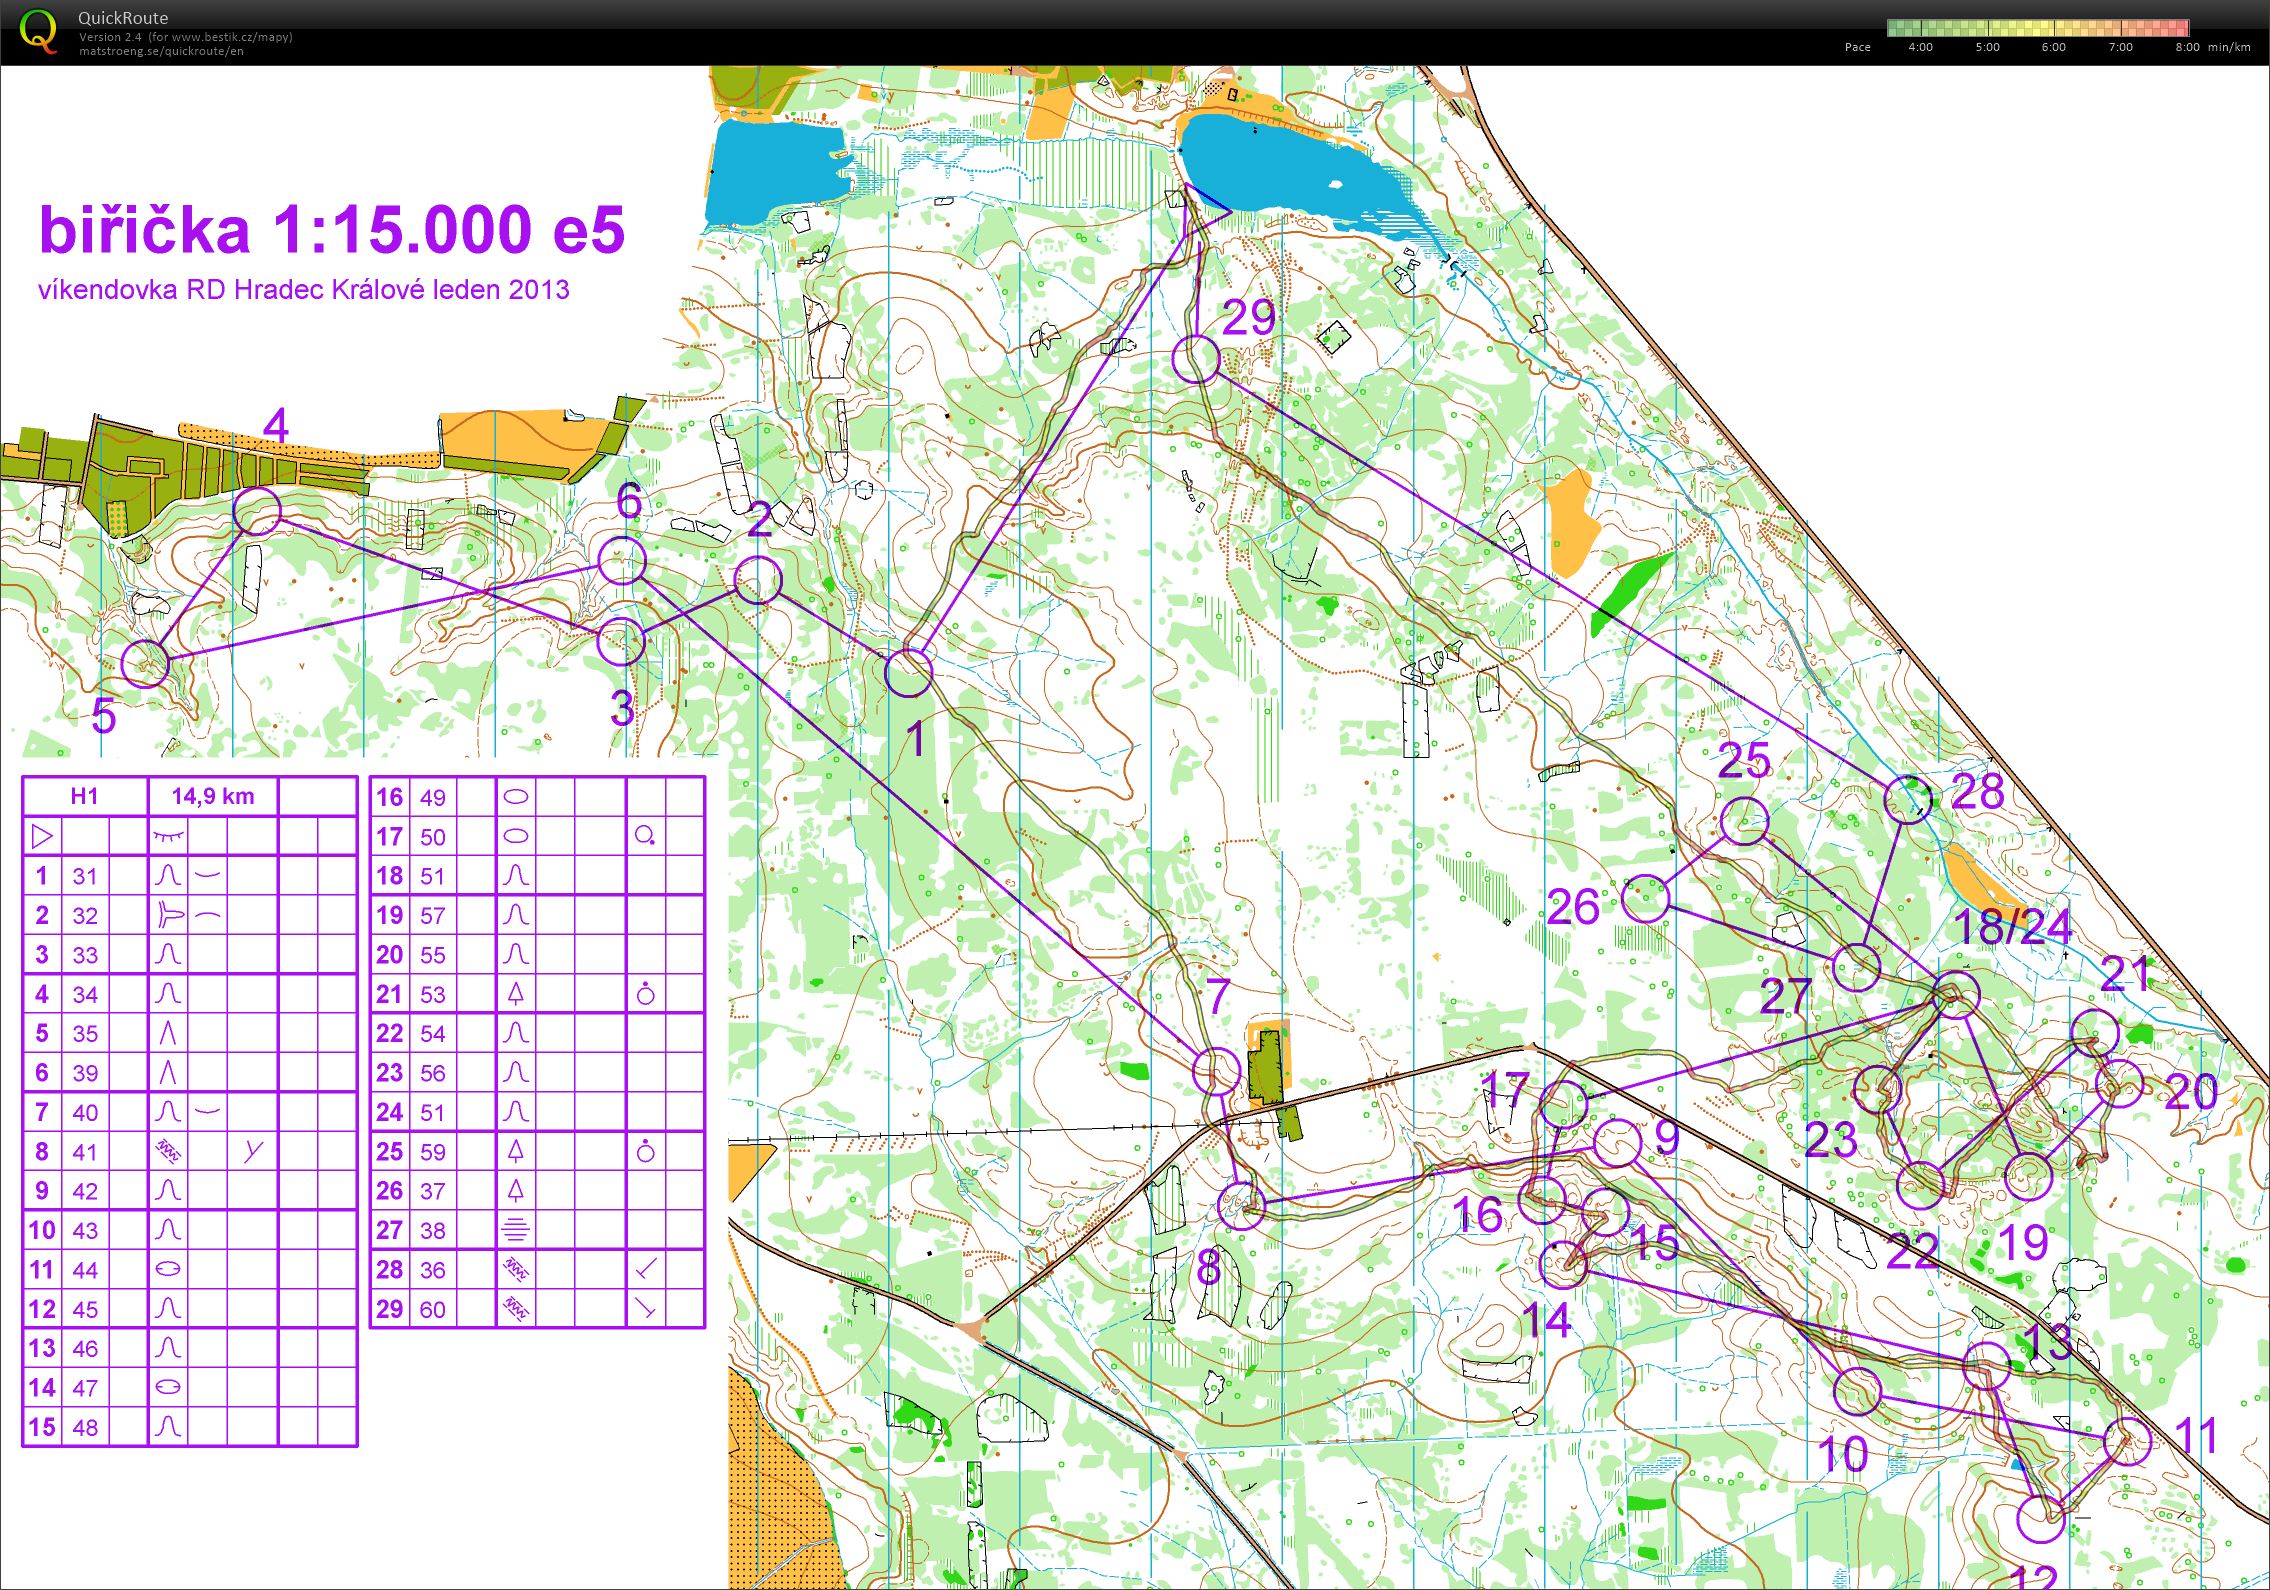This screenshot has width=2270, height=1590.
Task: Select control circle 10 on the map
Action: click(1857, 1392)
